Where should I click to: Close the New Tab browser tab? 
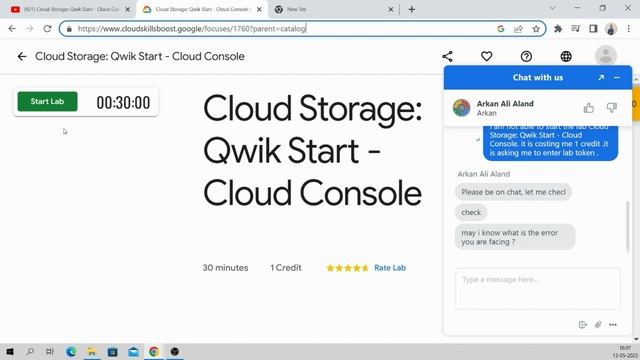tap(391, 9)
